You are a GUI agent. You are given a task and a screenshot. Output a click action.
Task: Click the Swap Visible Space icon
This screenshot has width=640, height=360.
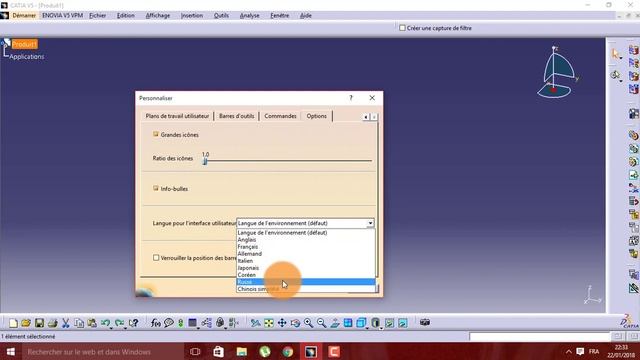pyautogui.click(x=402, y=323)
